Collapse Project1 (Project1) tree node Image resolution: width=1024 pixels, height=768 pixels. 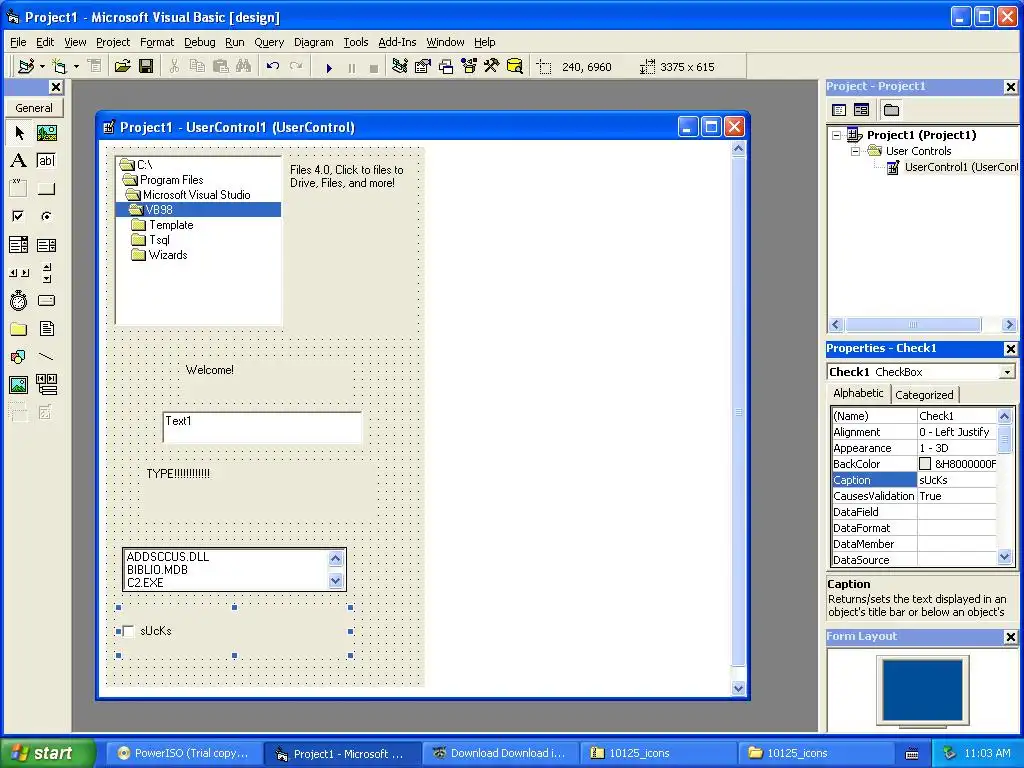tap(837, 136)
